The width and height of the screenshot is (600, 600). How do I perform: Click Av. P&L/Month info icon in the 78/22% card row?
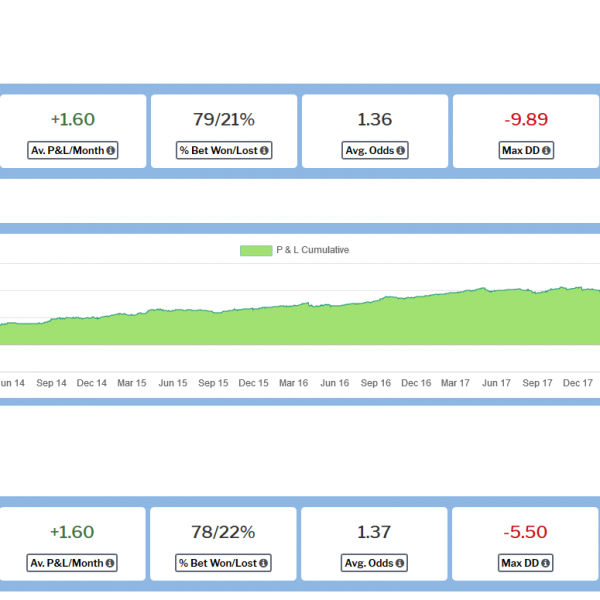110,563
